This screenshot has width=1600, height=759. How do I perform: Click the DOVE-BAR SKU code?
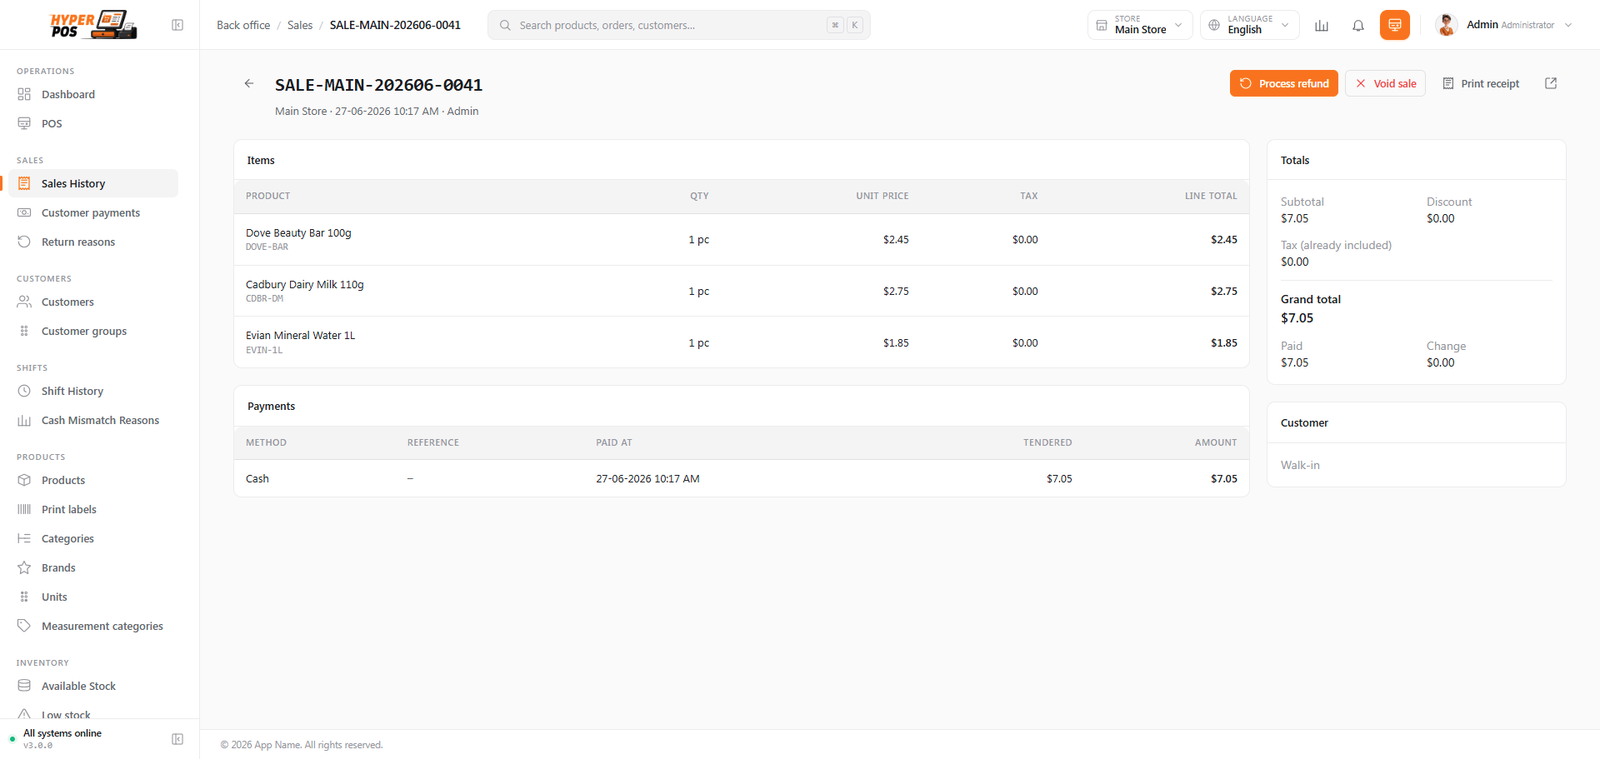(x=267, y=247)
